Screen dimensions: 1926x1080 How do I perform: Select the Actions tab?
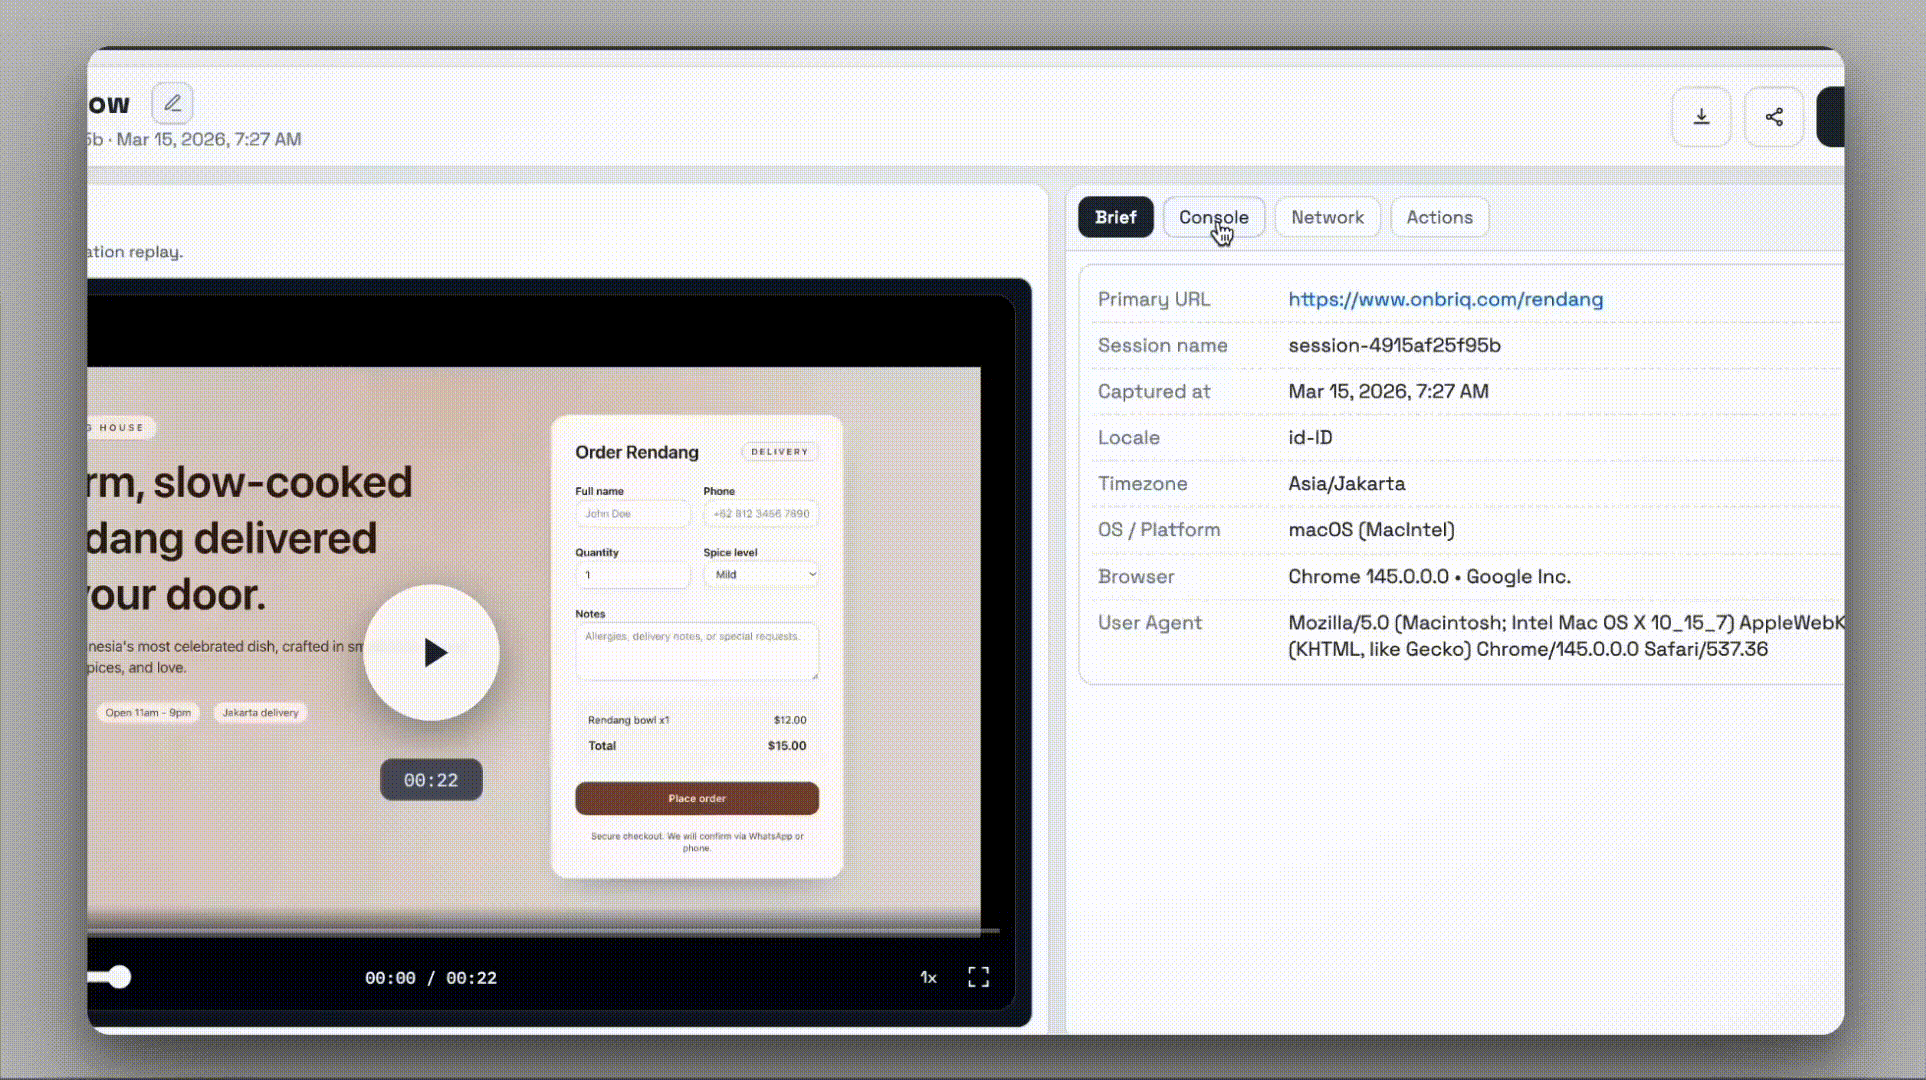[1438, 217]
